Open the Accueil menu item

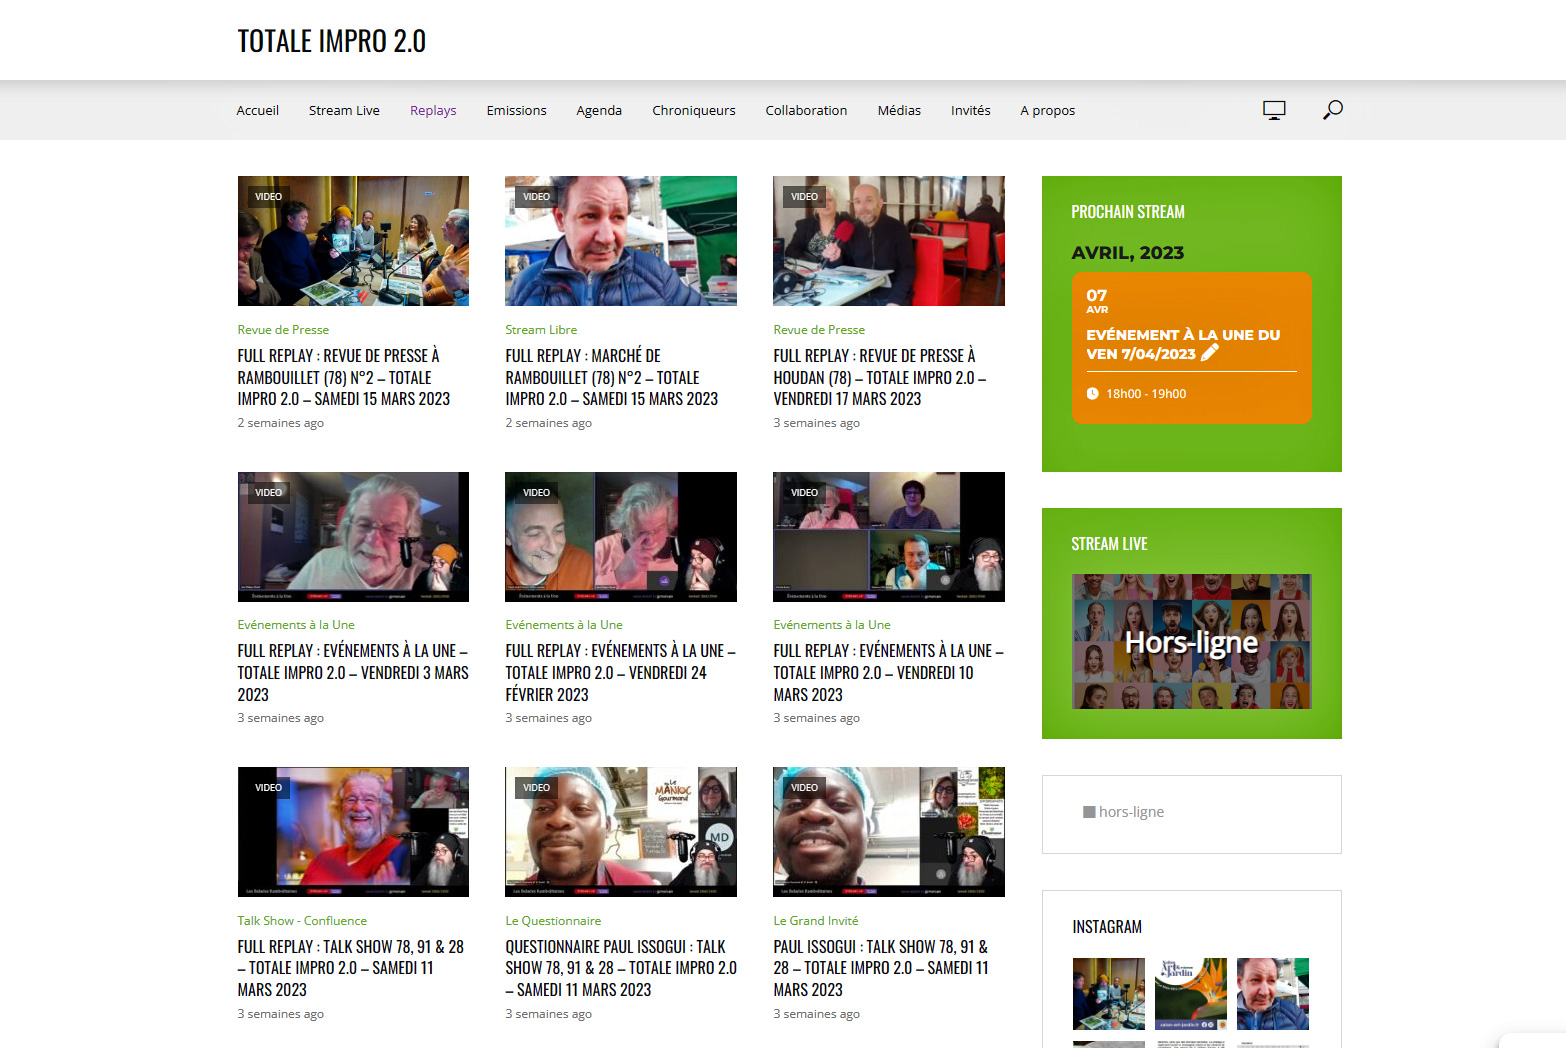click(257, 110)
